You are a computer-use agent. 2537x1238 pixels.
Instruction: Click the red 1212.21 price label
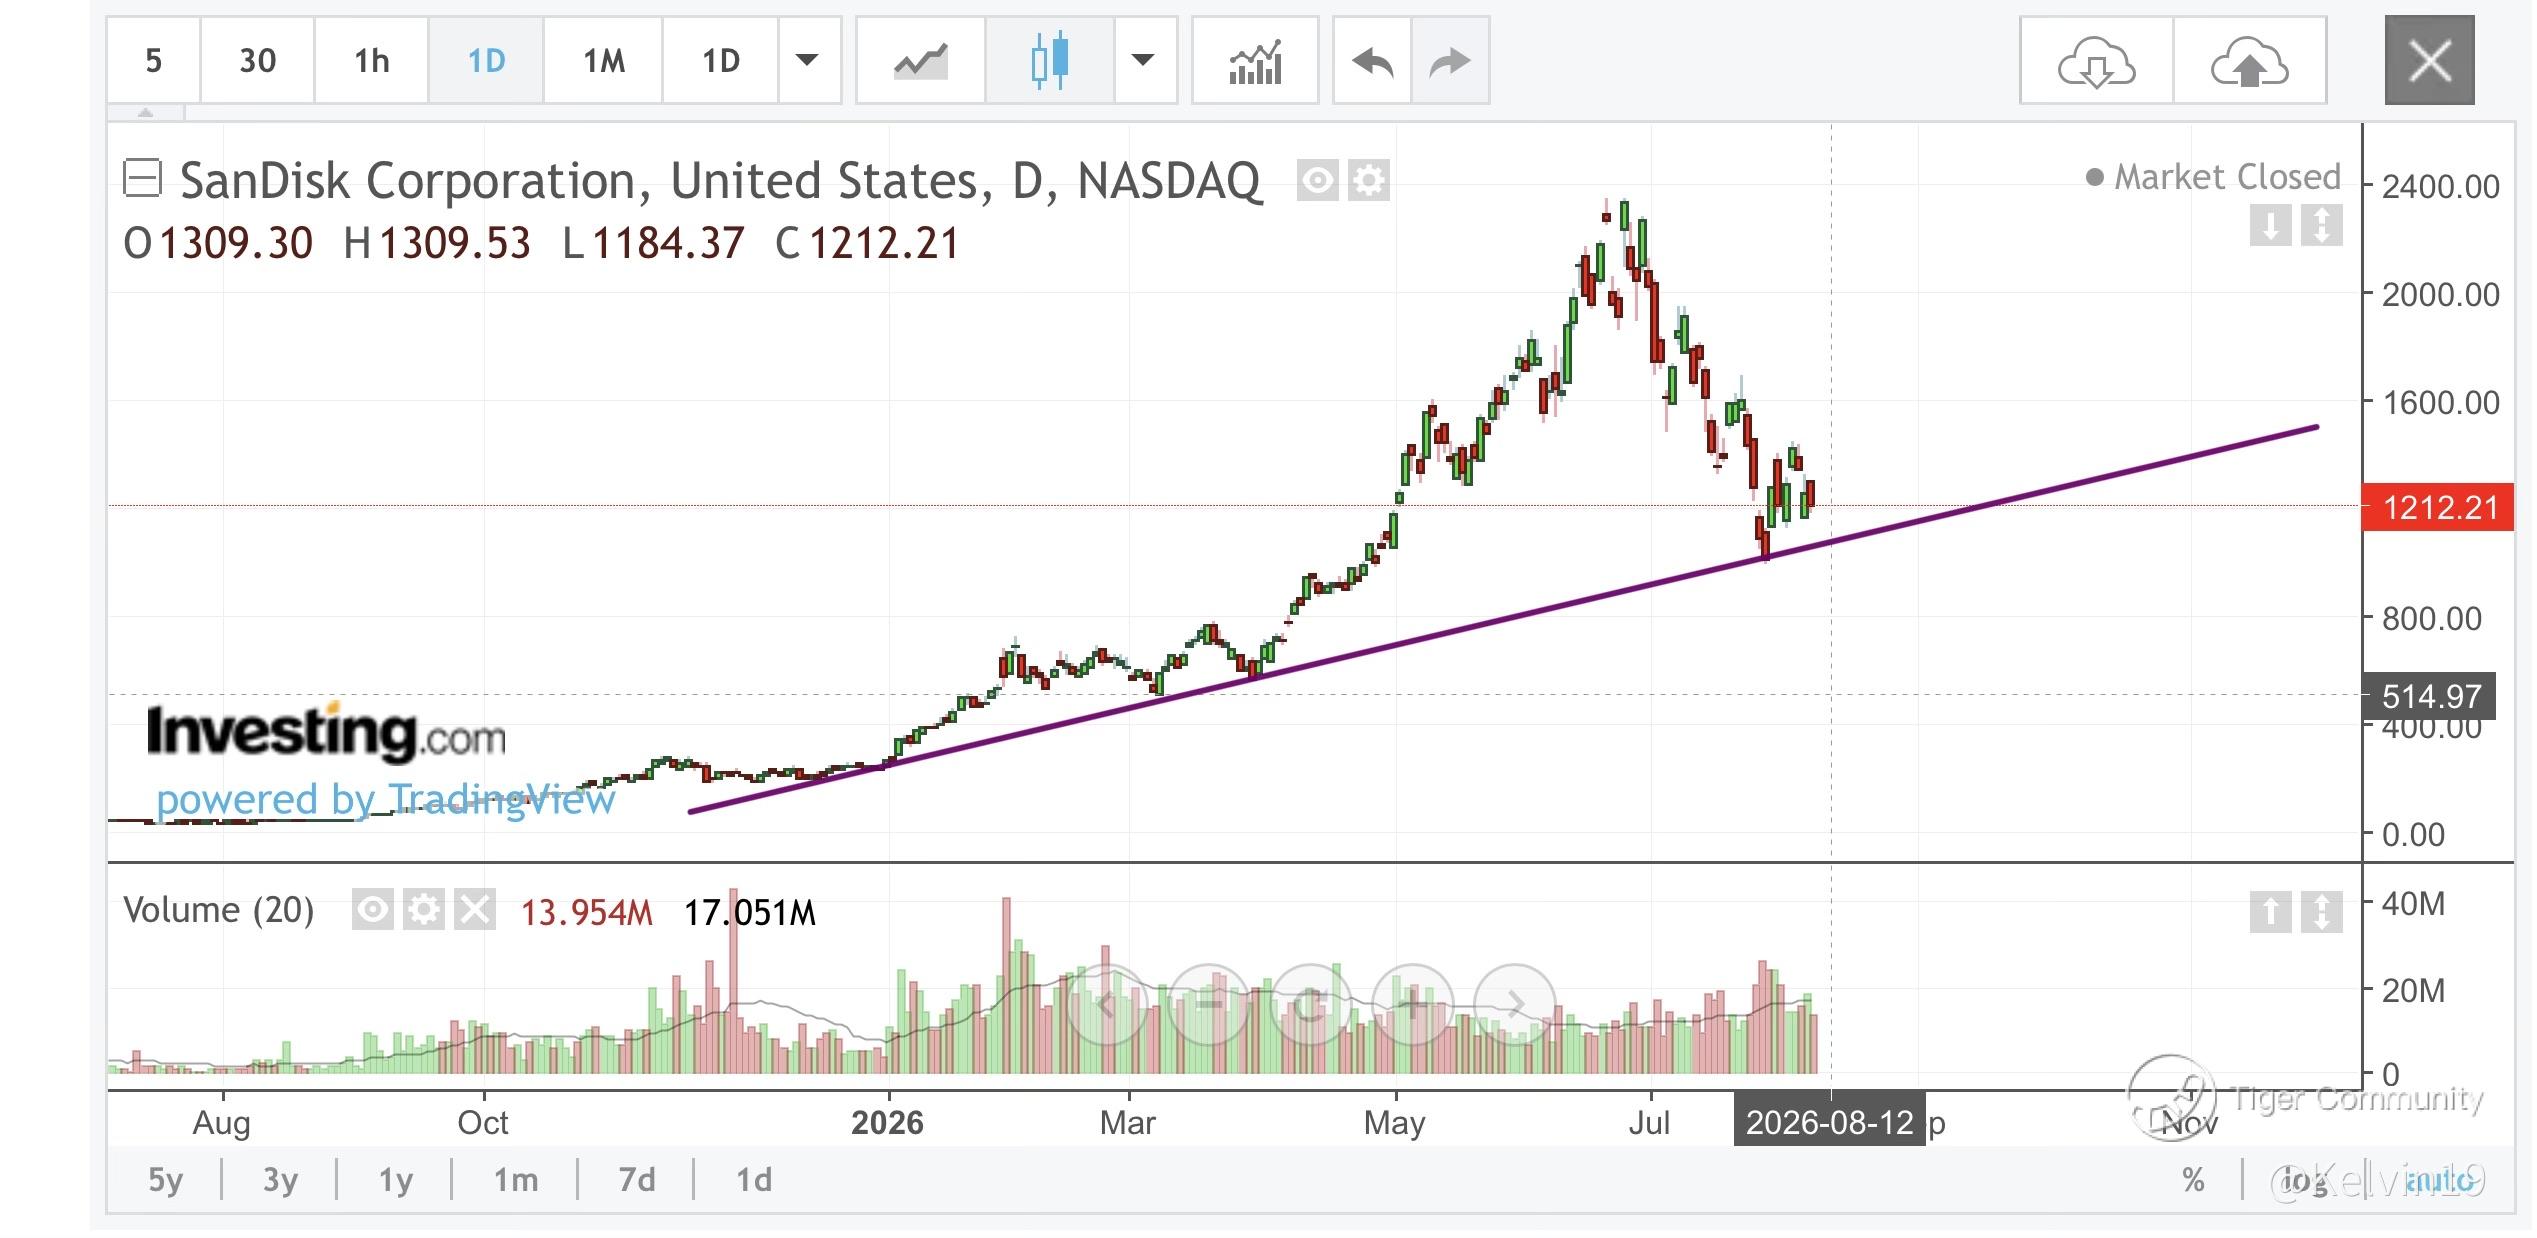click(2439, 507)
